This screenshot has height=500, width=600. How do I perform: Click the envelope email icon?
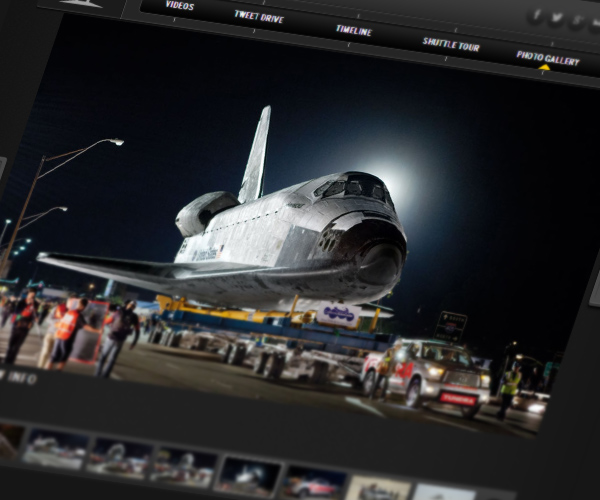(594, 23)
